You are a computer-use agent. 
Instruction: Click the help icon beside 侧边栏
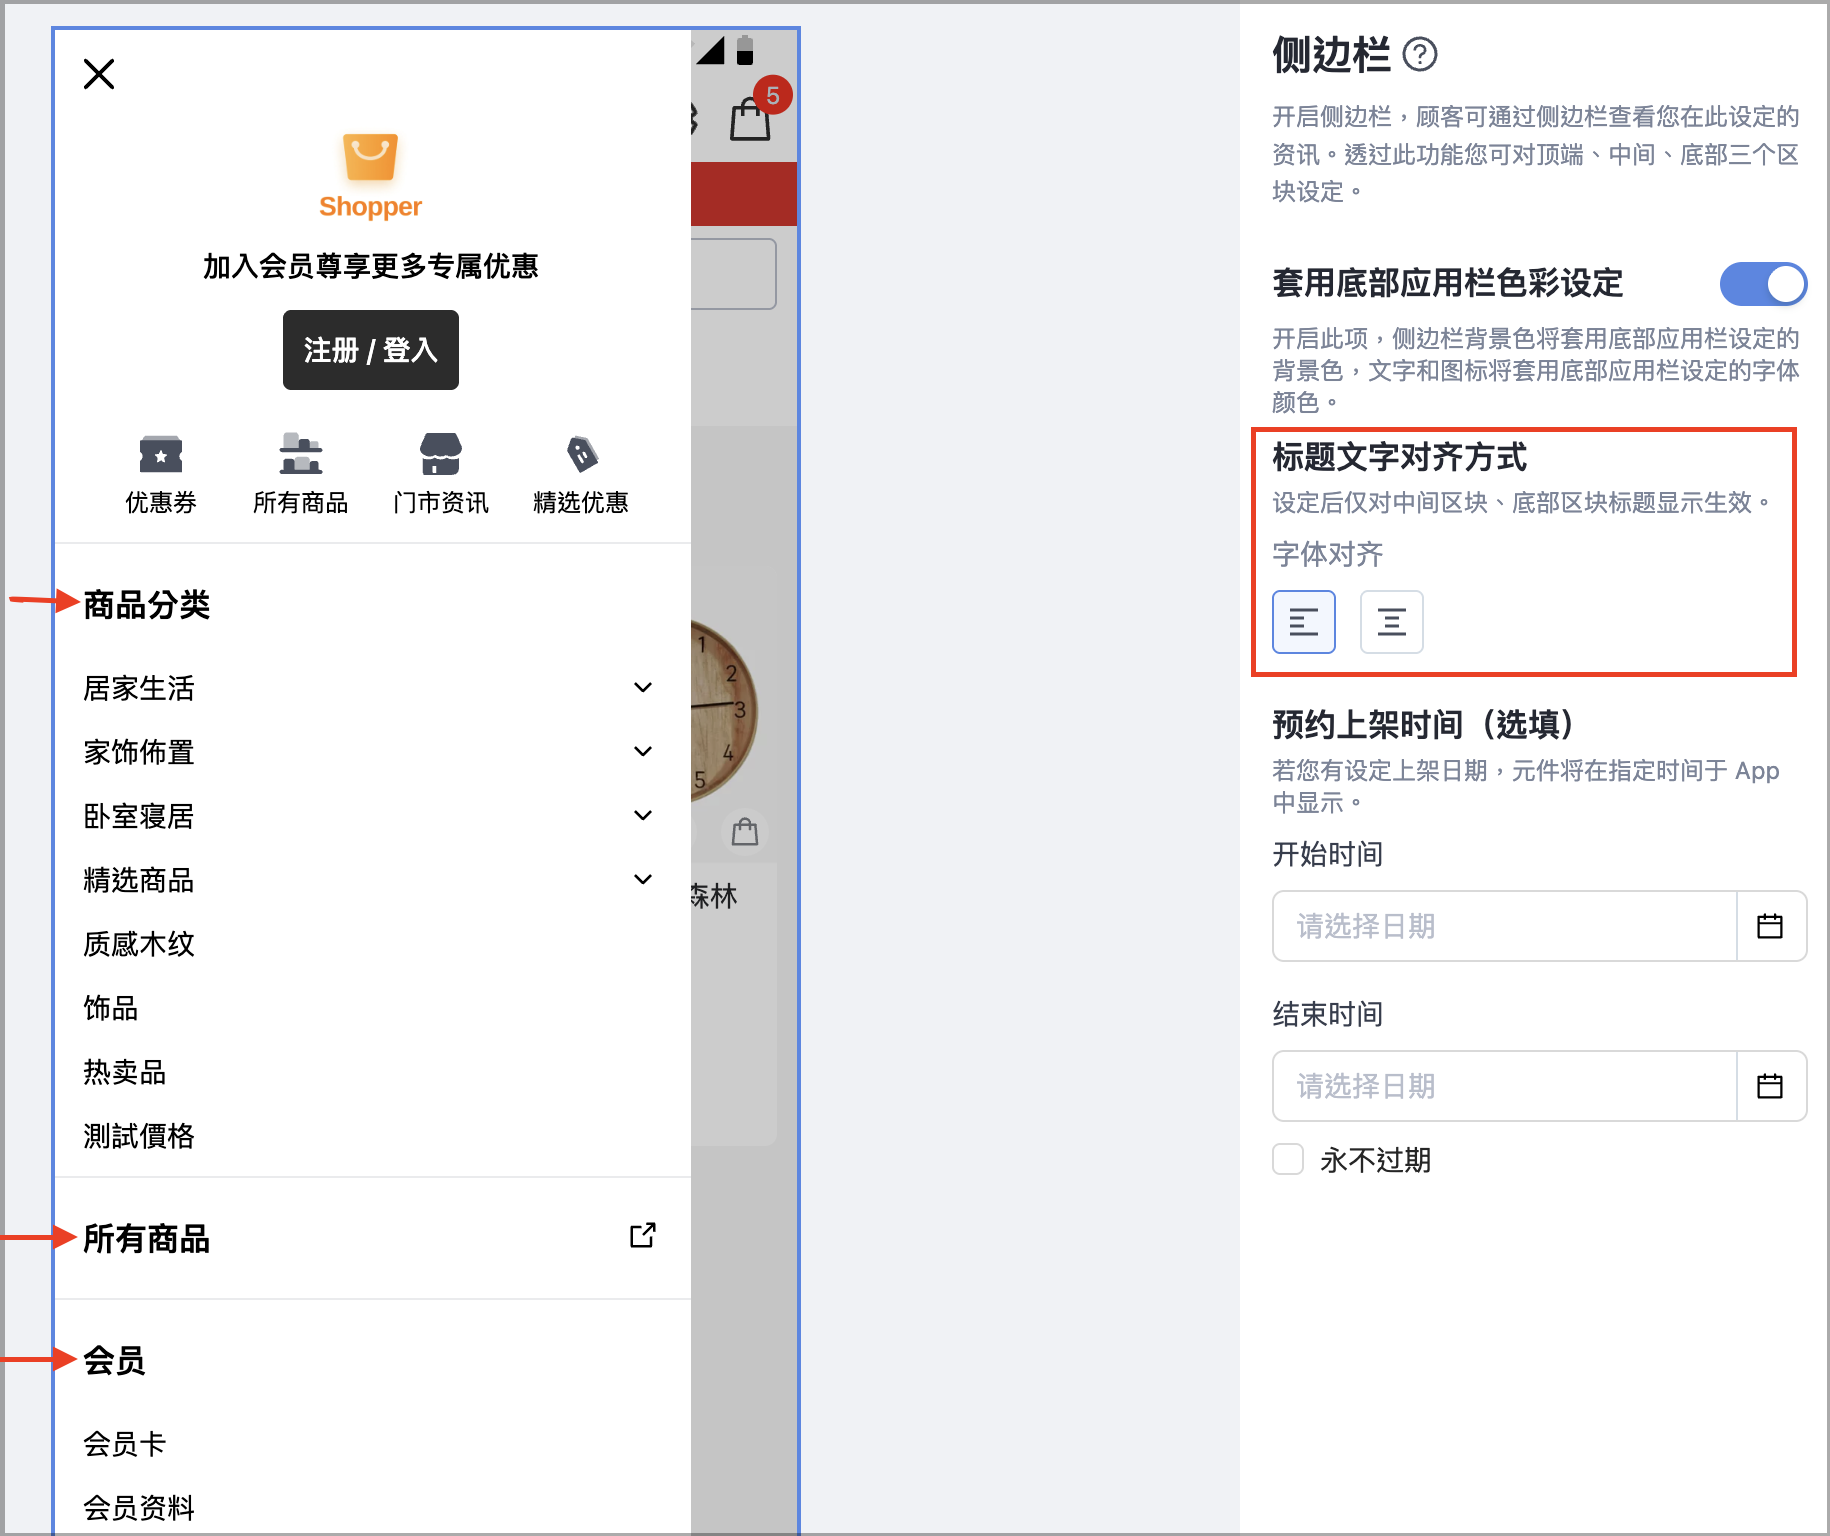[x=1420, y=54]
